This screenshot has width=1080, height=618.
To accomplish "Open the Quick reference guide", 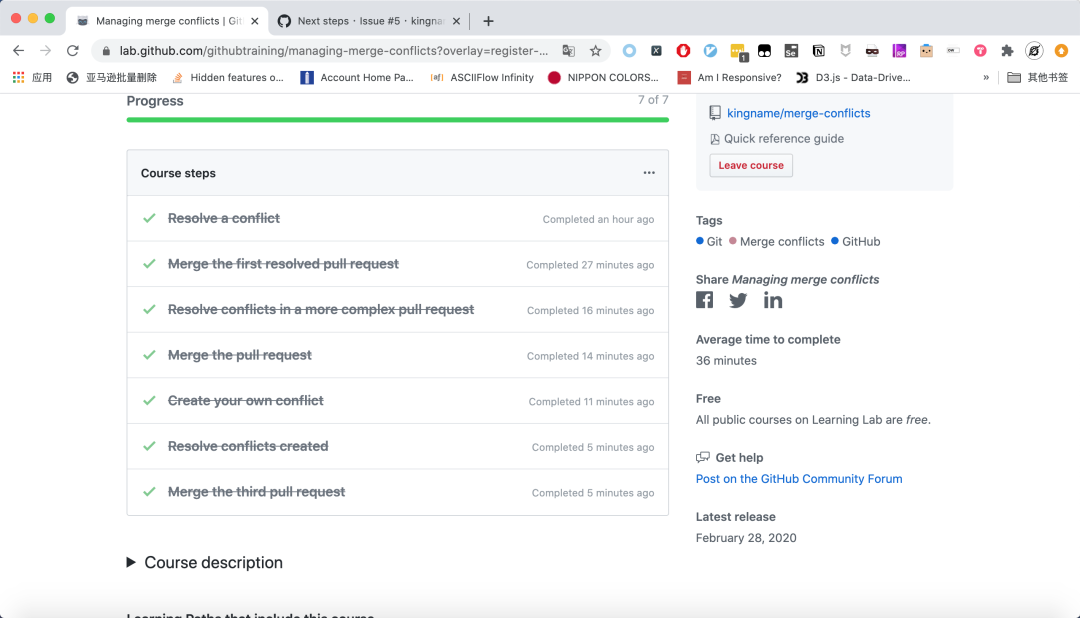I will (x=783, y=138).
